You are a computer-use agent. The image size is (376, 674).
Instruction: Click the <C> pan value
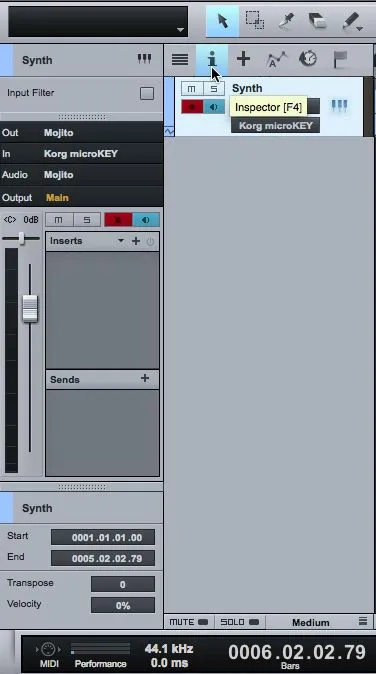[x=10, y=220]
